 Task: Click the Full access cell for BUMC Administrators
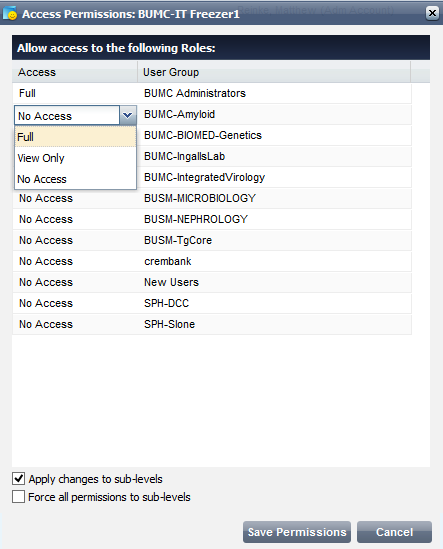(75, 93)
